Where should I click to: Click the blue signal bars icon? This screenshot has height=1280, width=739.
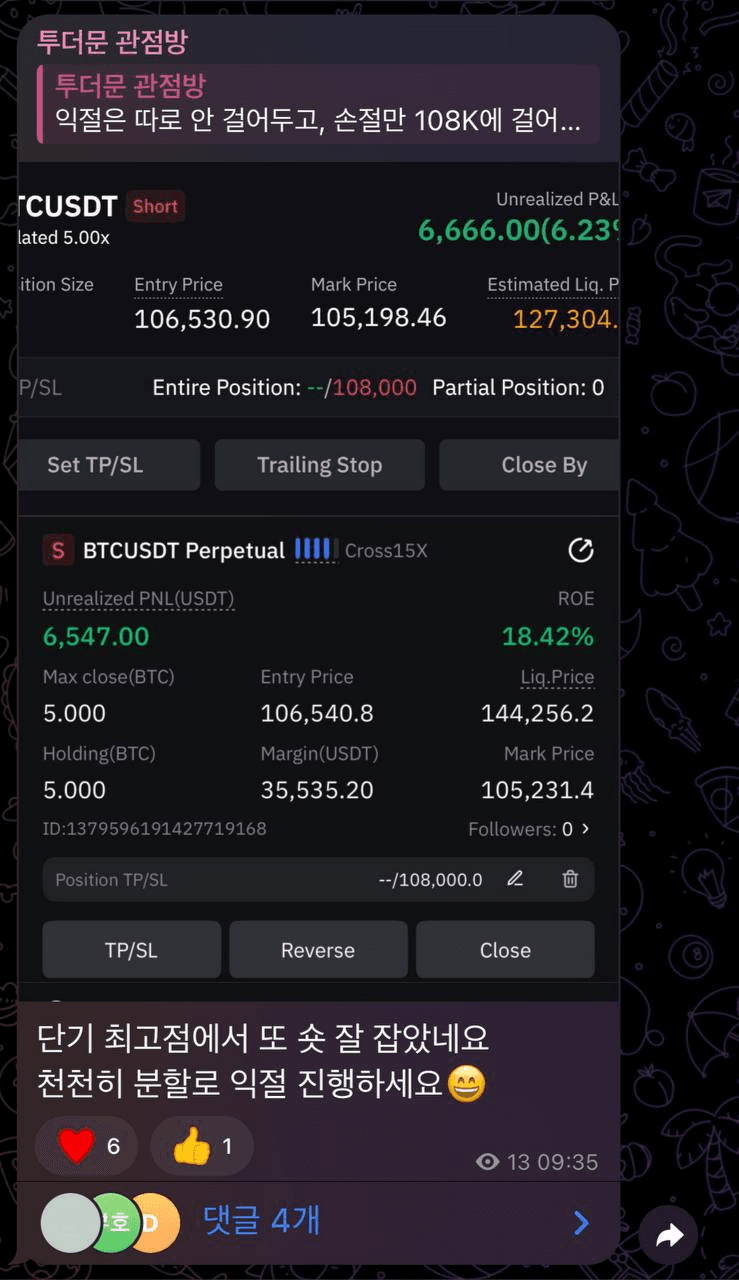pos(312,549)
